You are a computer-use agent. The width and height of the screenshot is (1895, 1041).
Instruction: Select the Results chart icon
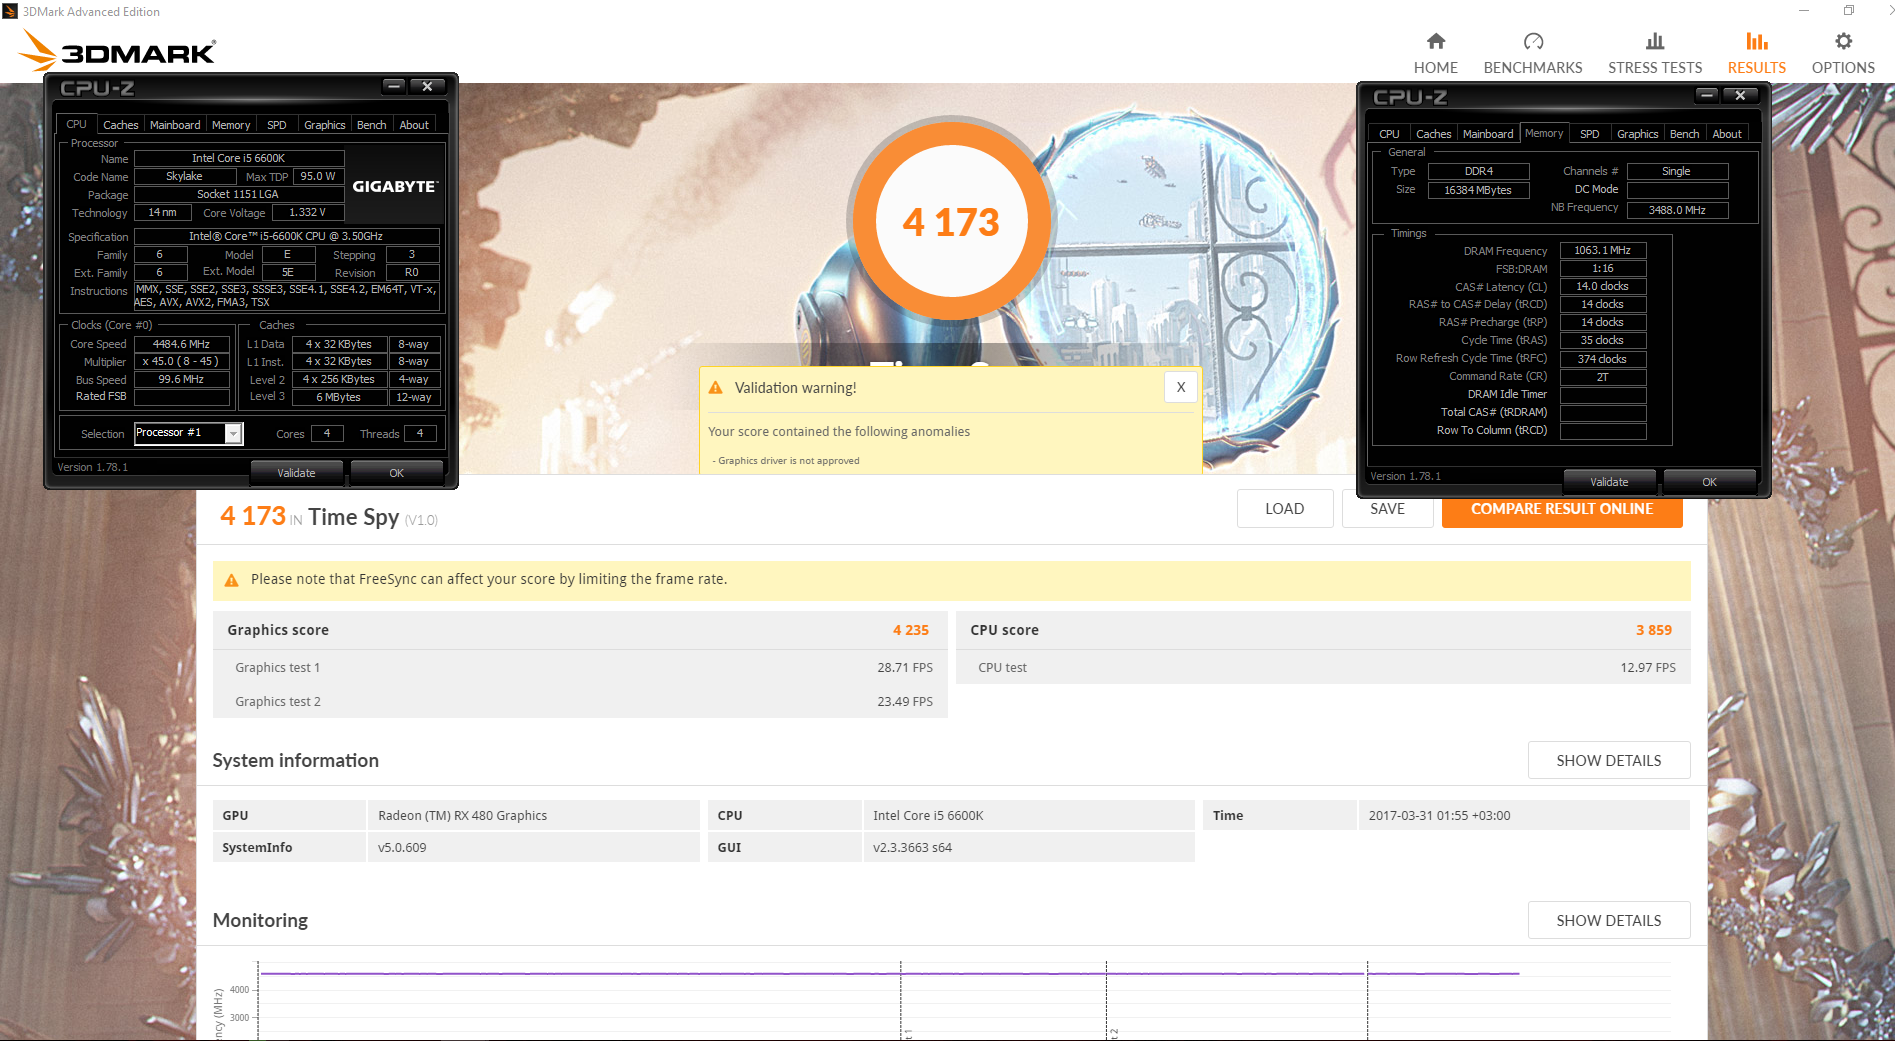pyautogui.click(x=1757, y=41)
